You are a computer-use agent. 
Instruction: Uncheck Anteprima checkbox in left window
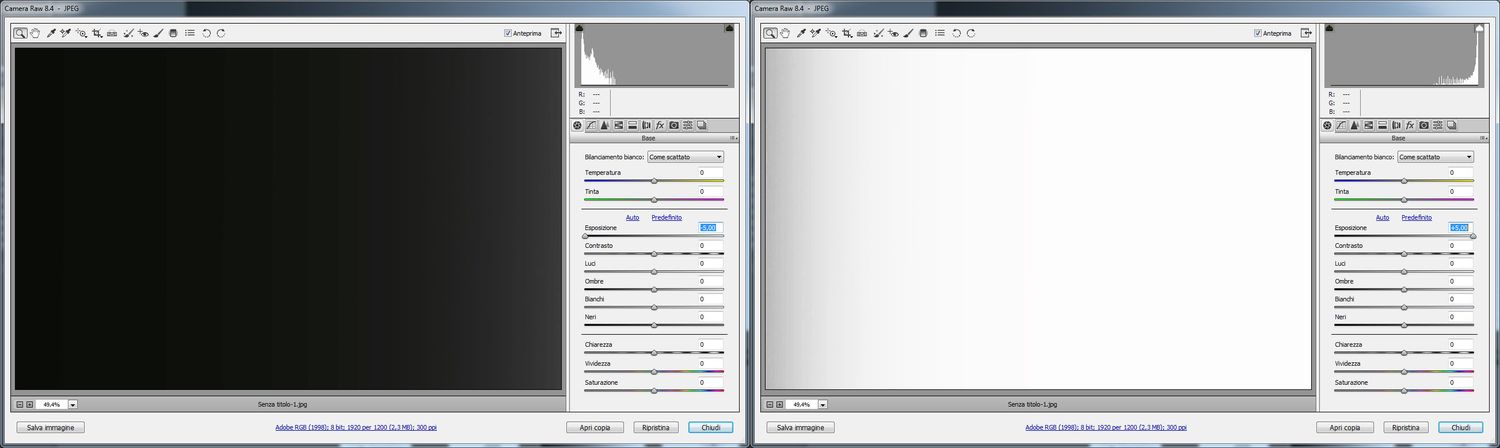508,33
